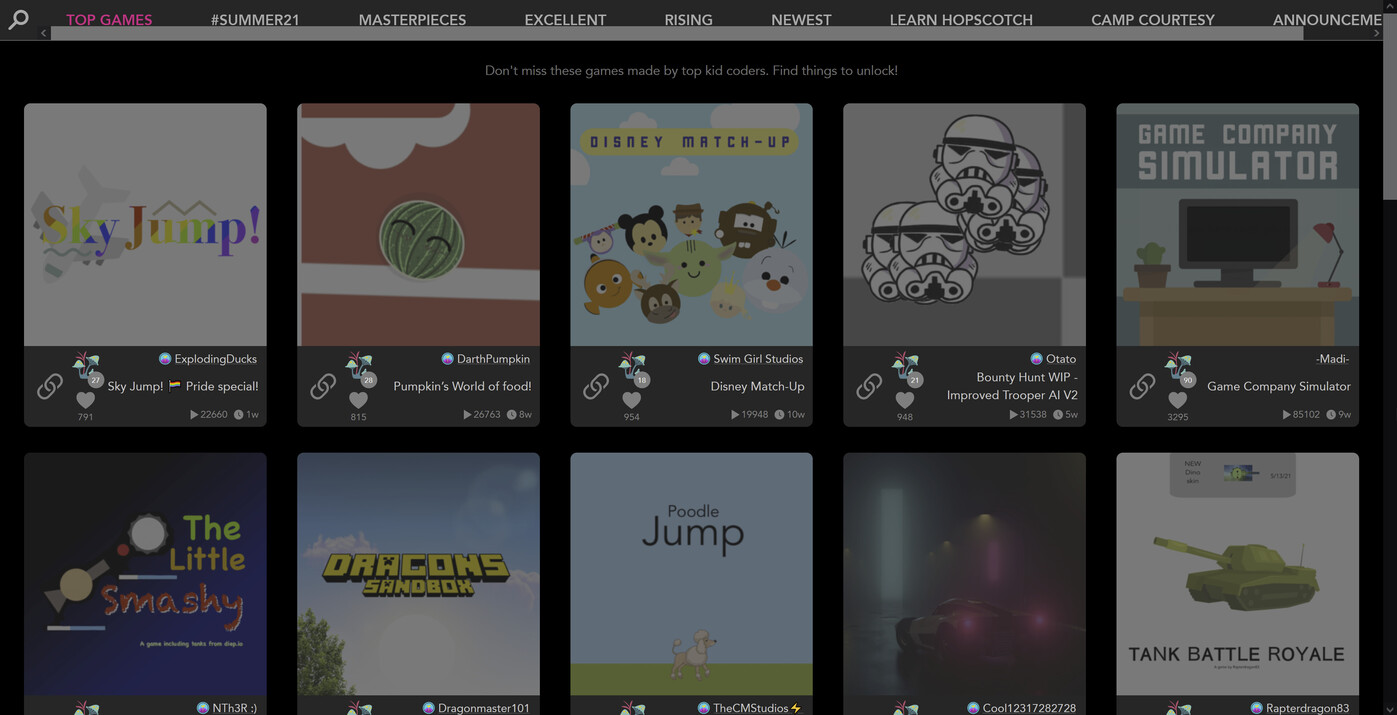Switch to CAMP COURTESY tab
The height and width of the screenshot is (715, 1397).
(1152, 19)
